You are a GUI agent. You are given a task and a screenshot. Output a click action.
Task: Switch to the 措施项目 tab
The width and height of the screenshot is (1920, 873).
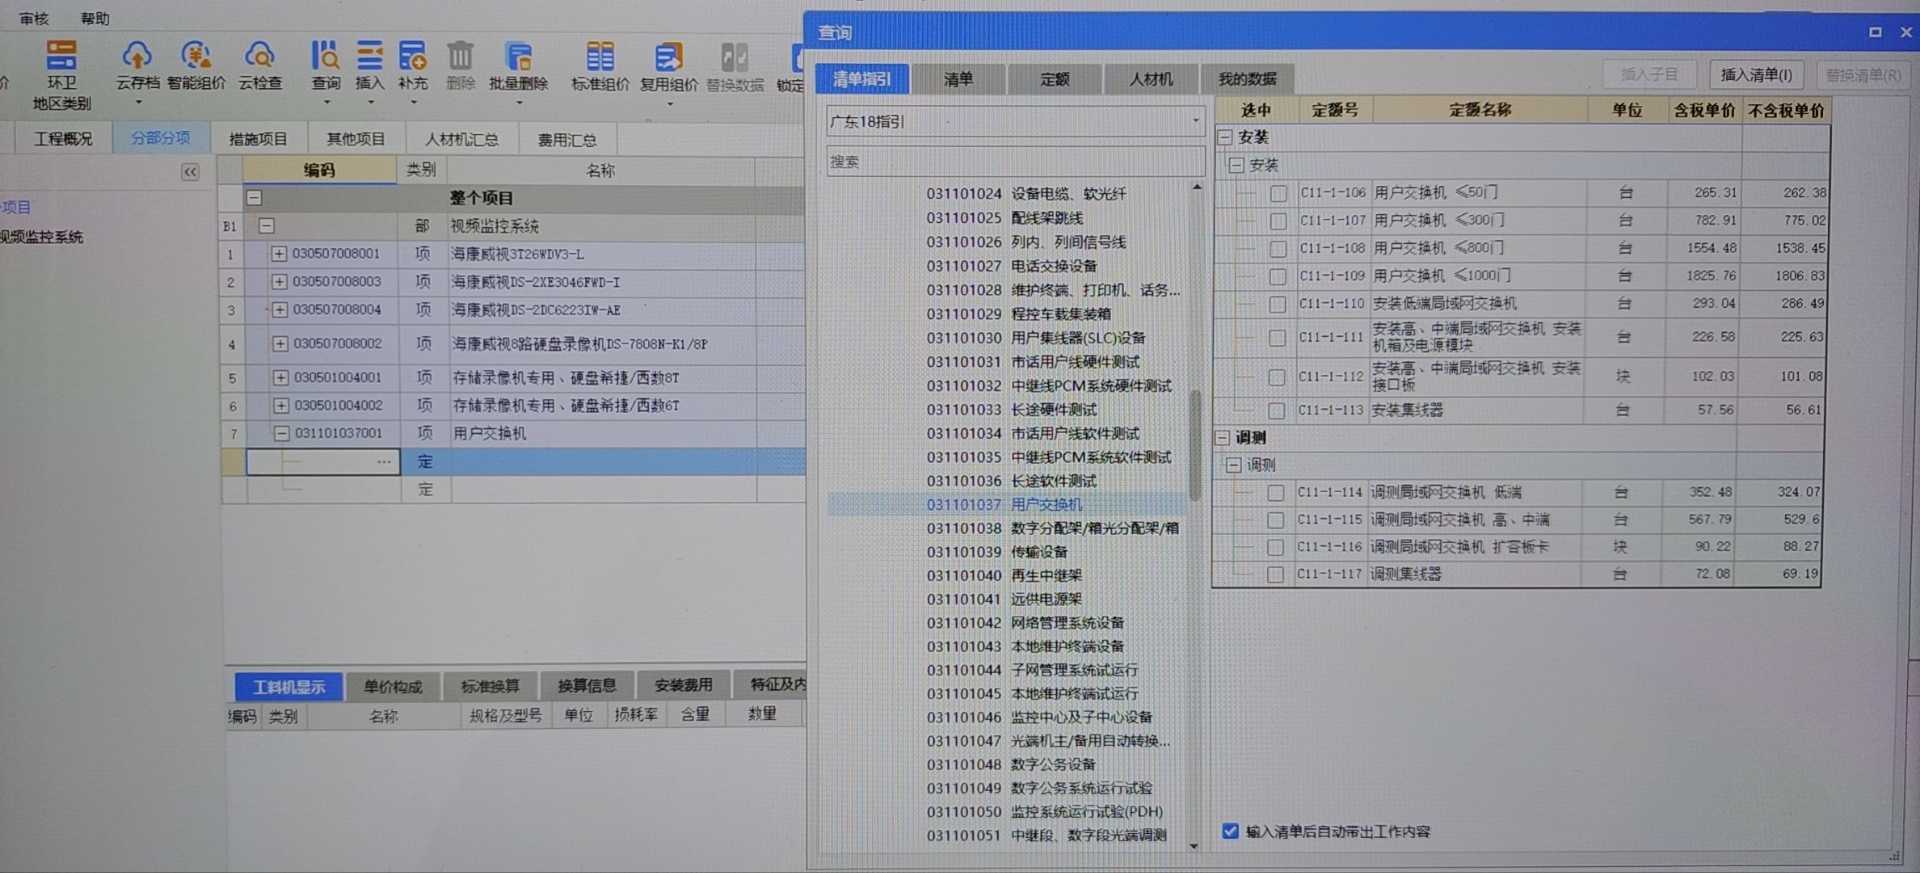(257, 139)
